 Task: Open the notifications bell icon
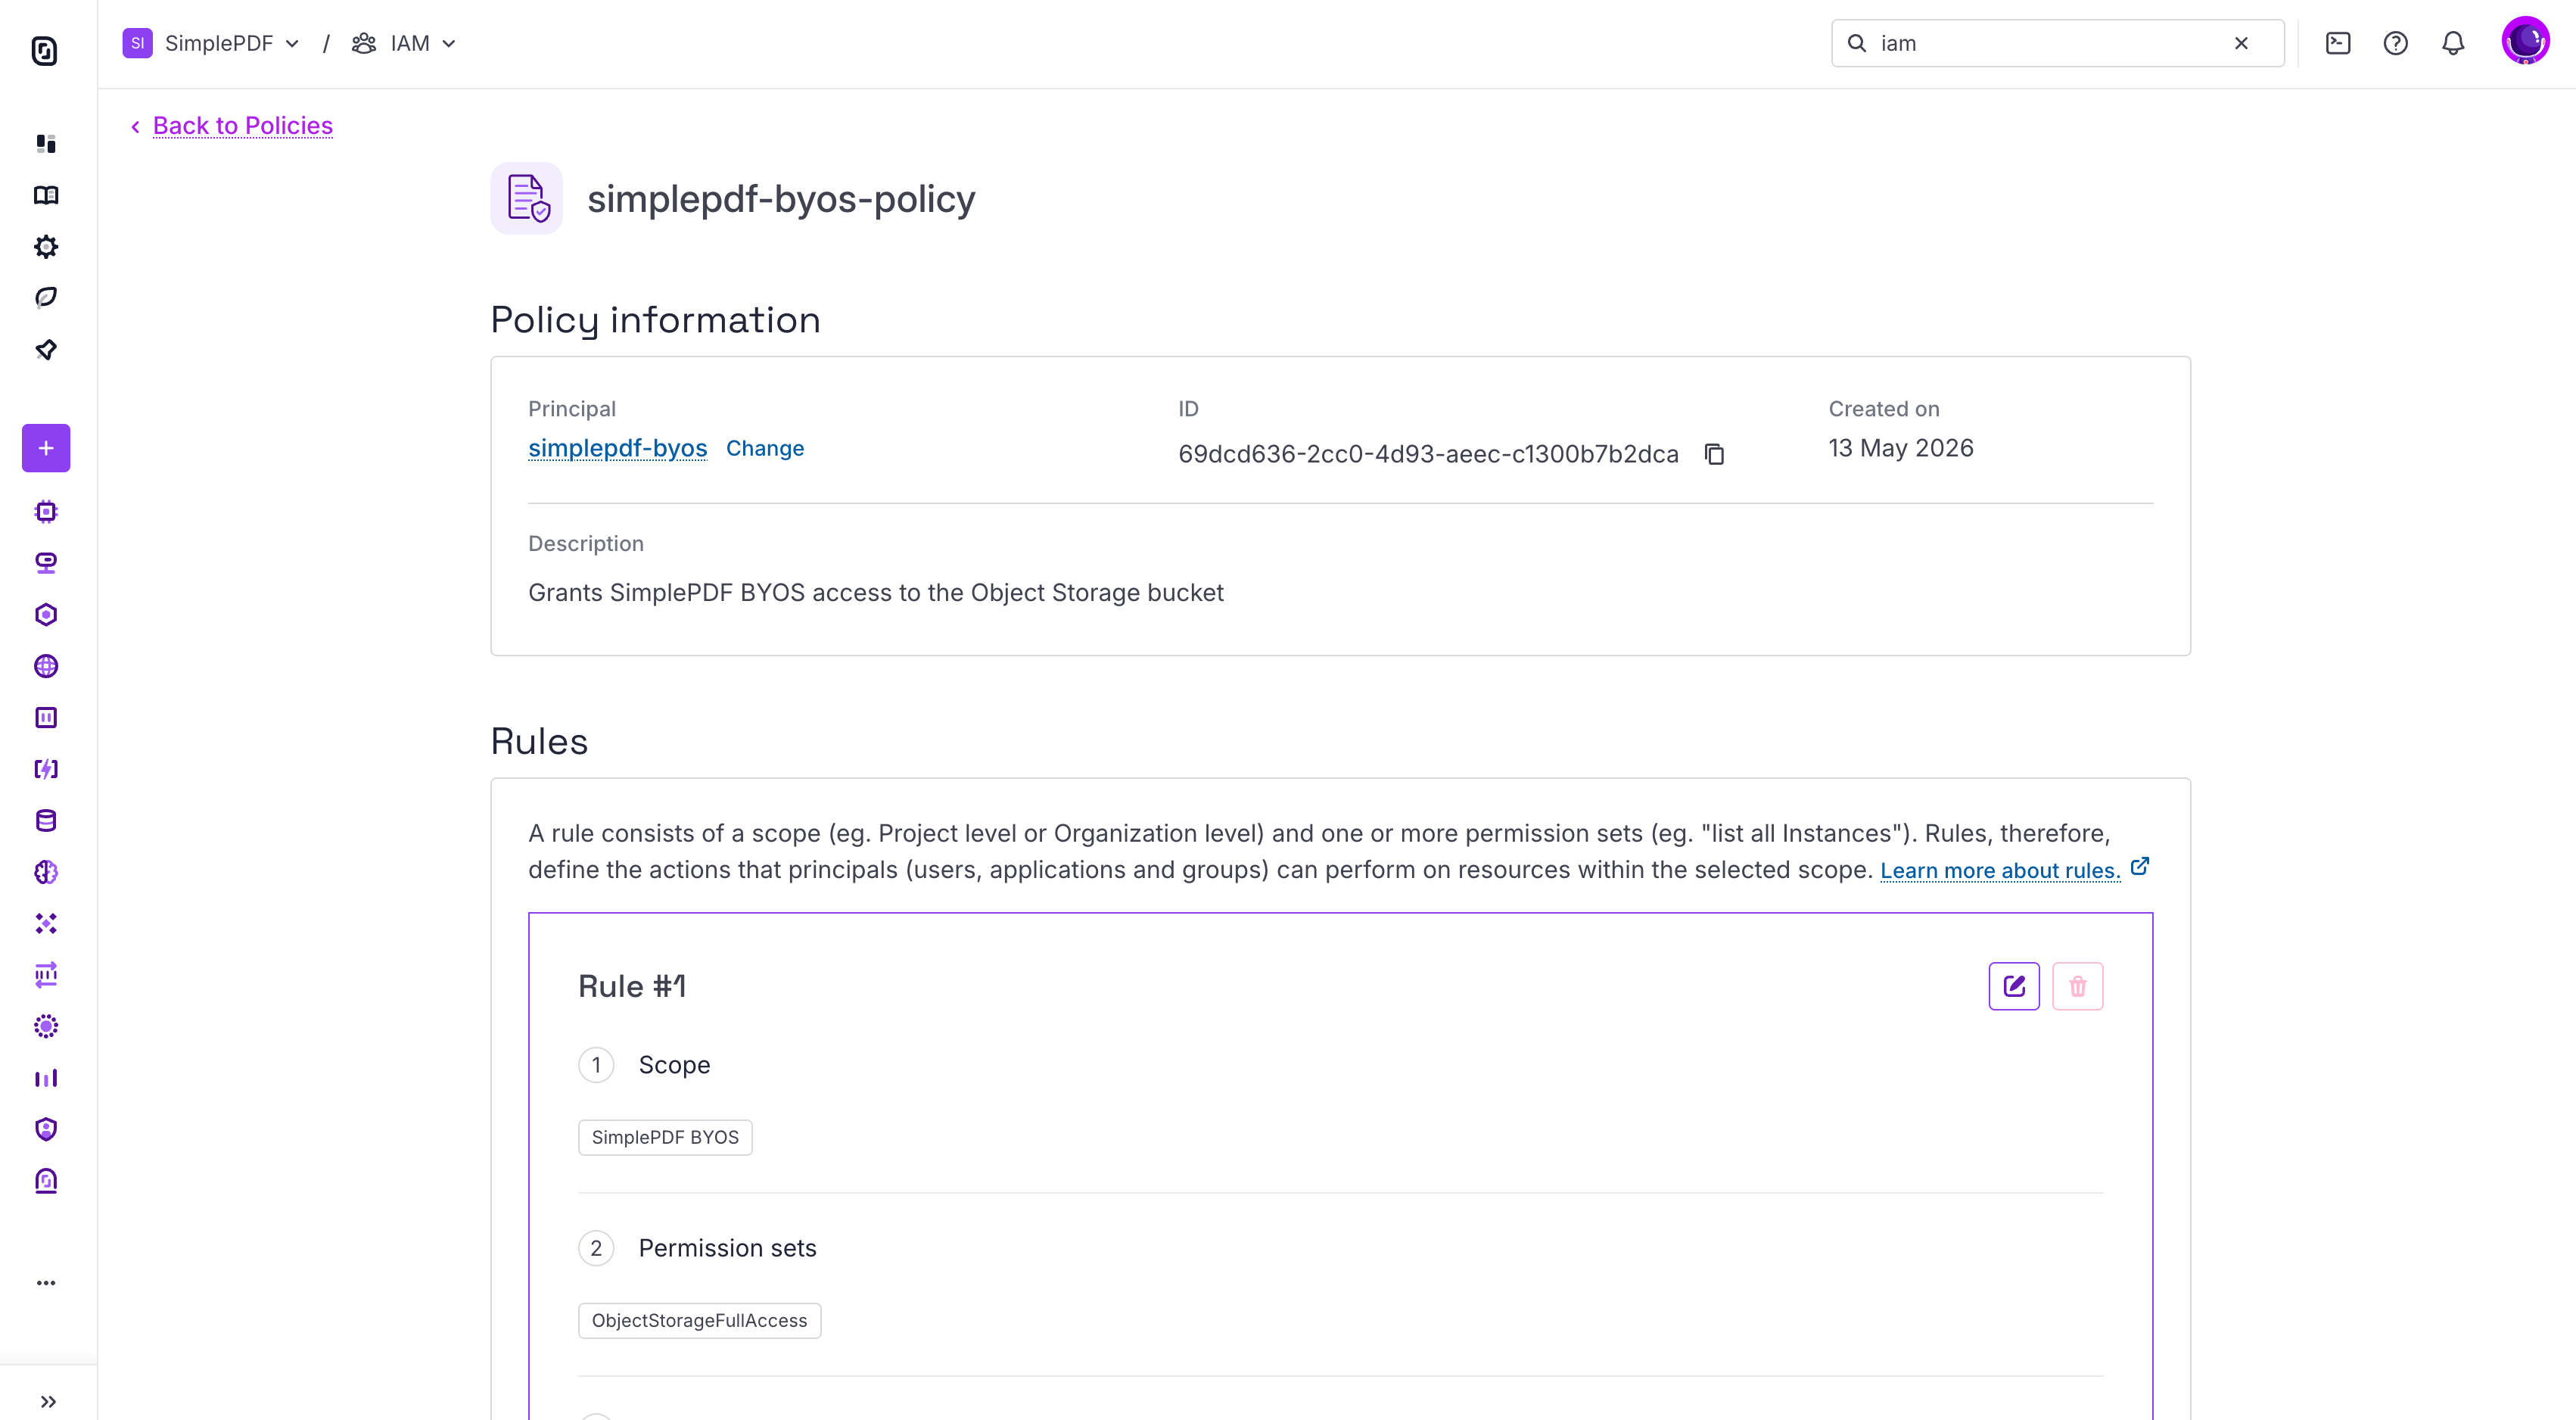pyautogui.click(x=2453, y=43)
